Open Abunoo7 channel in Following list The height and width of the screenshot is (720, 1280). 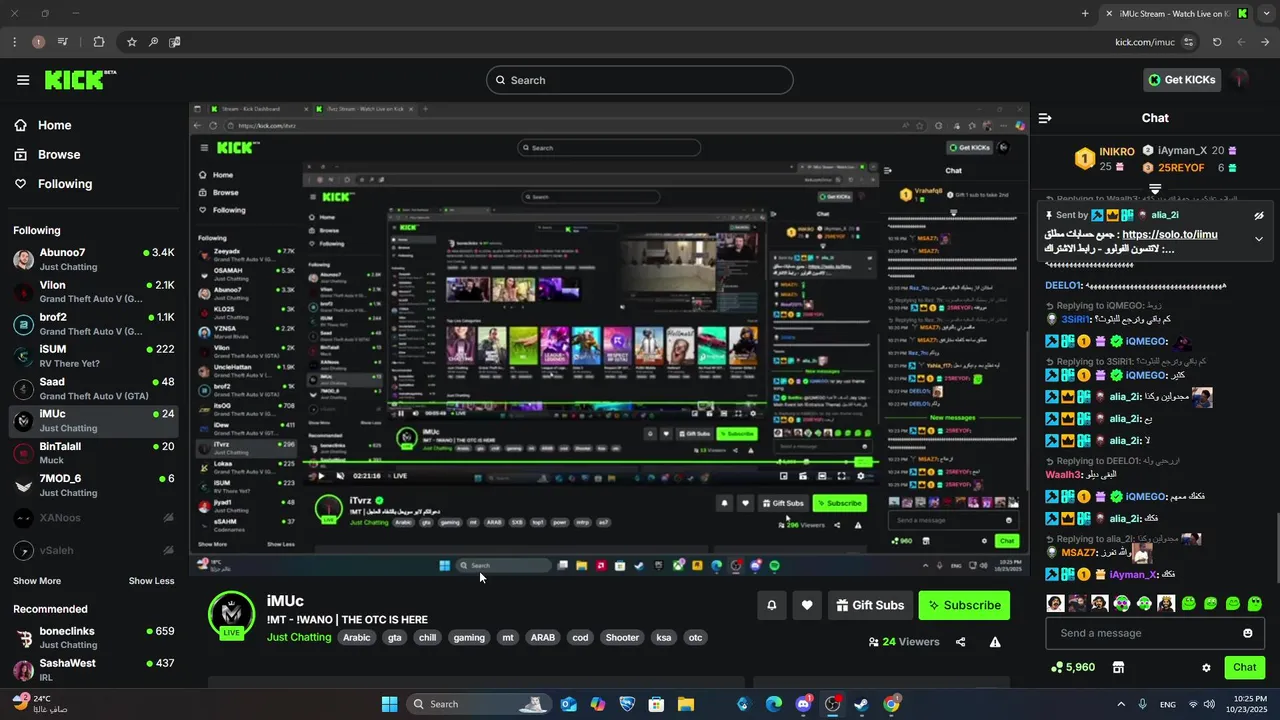point(94,259)
